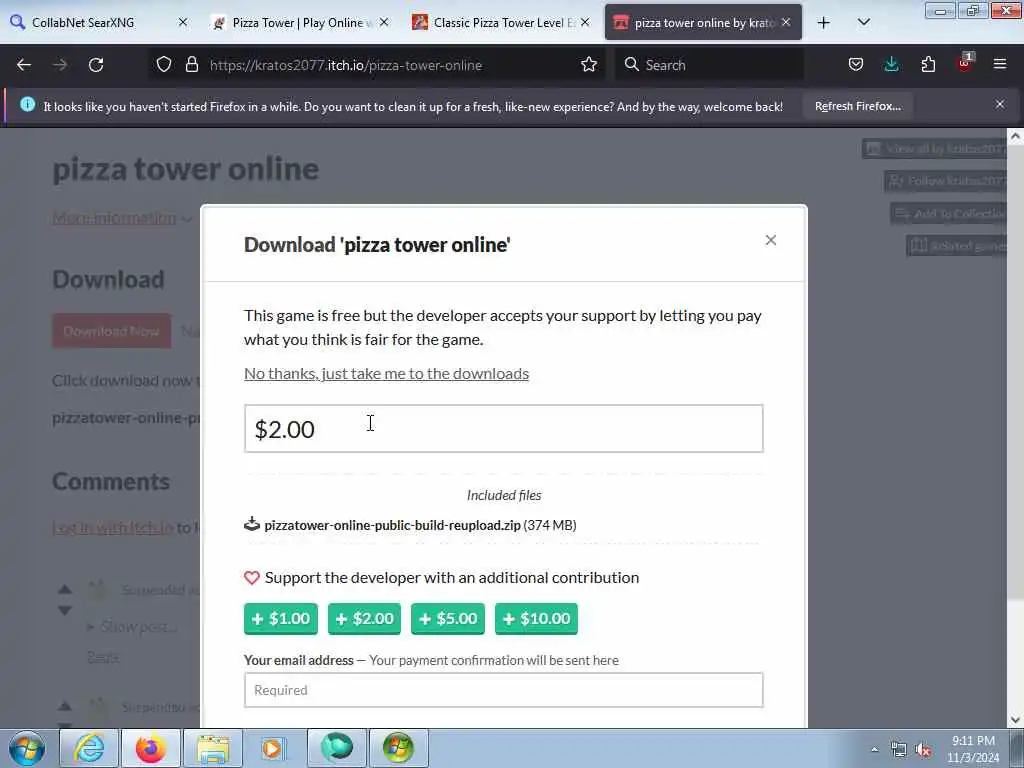Click the download icon beside the zip file
Viewport: 1024px width, 768px height.
pyautogui.click(x=252, y=524)
